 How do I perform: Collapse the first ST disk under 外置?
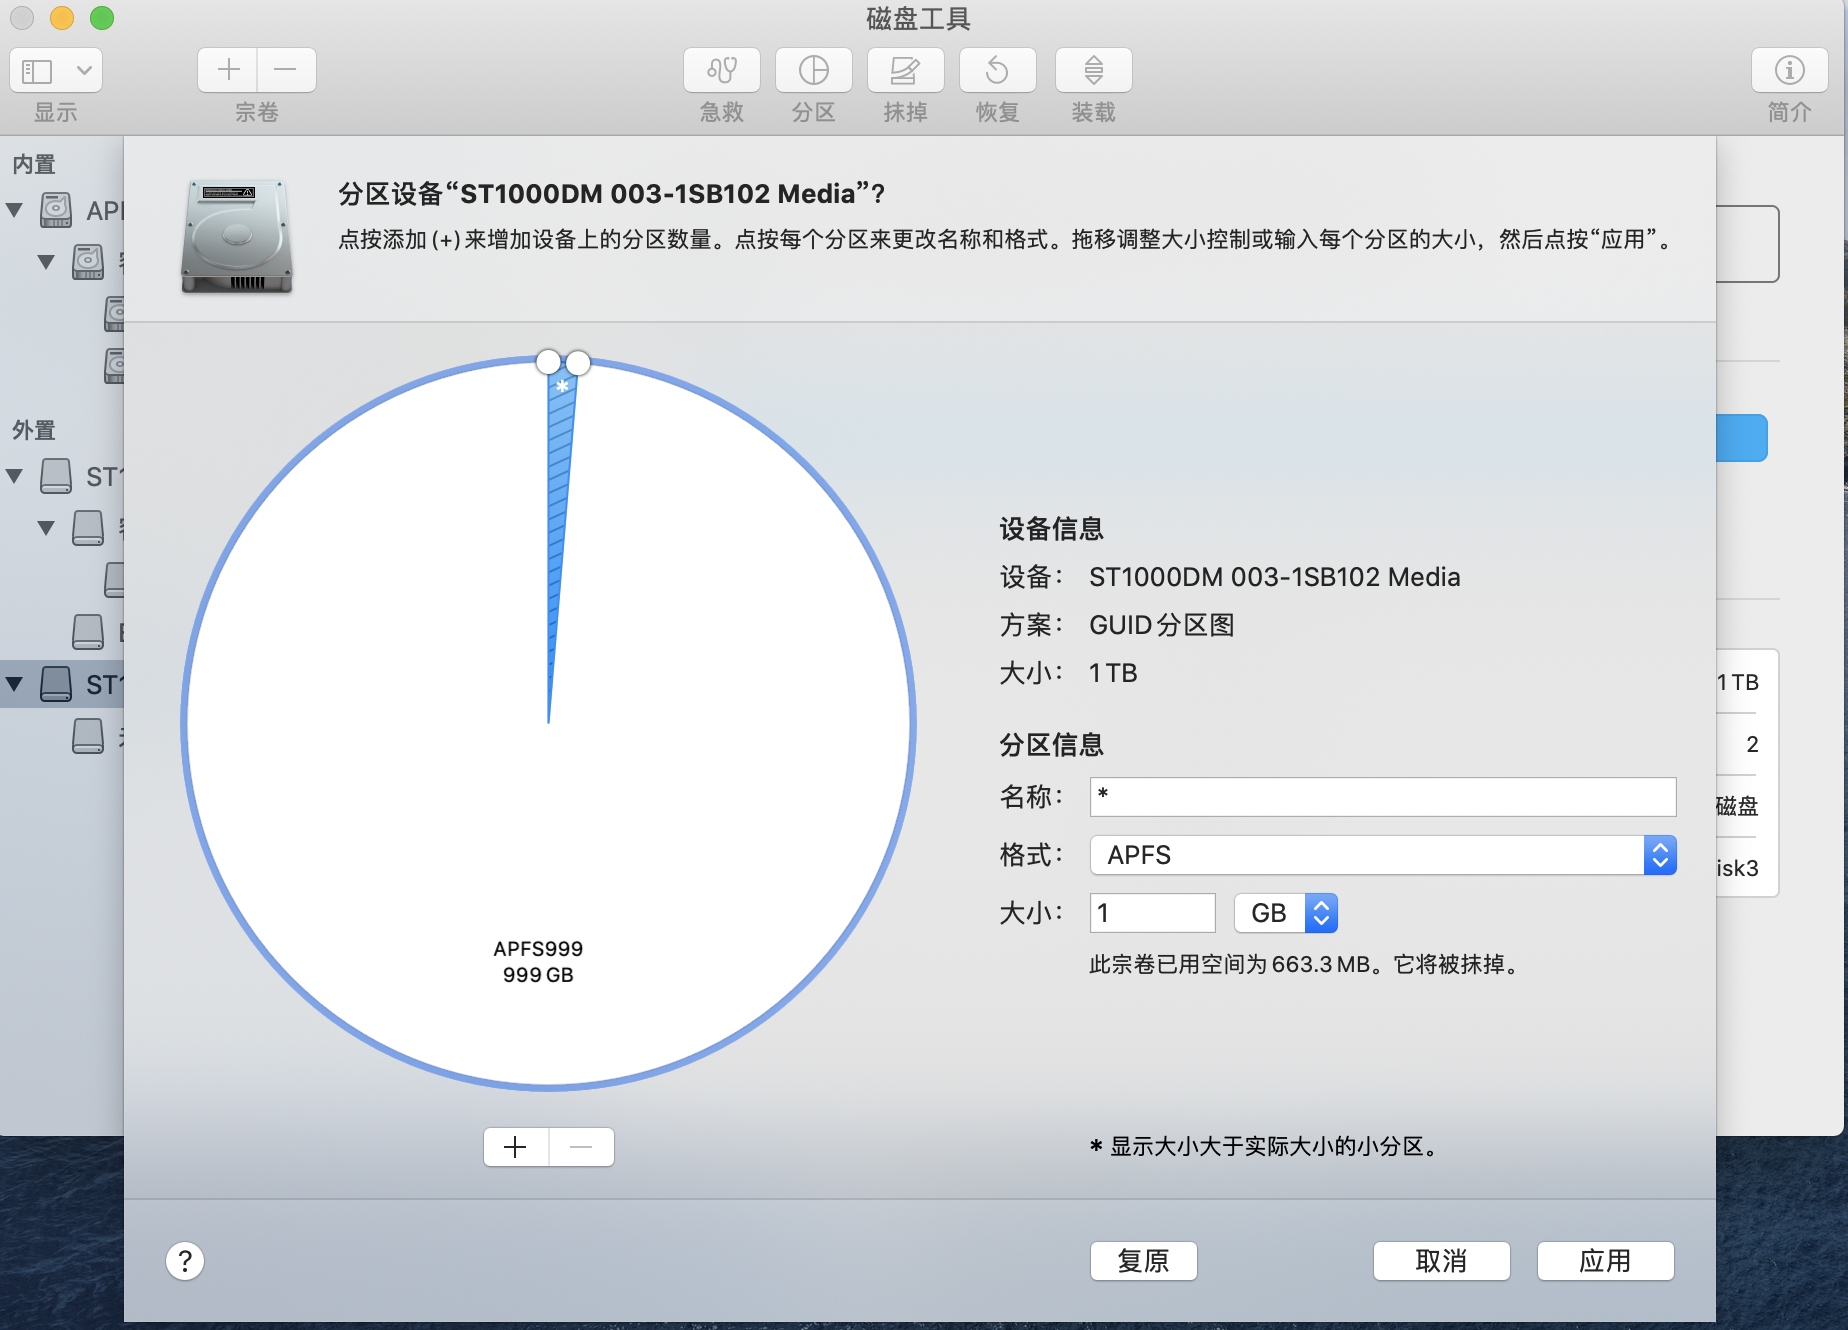tap(15, 476)
